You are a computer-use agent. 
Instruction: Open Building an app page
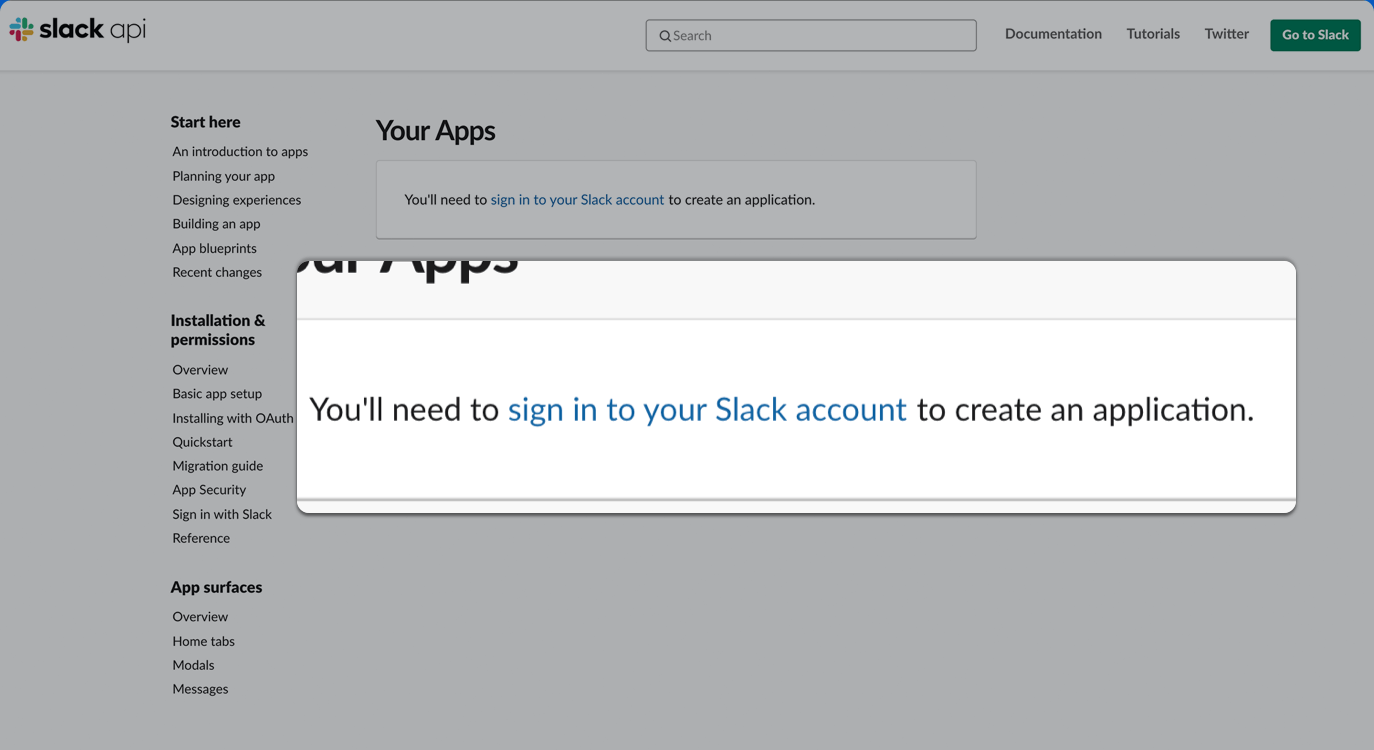216,224
